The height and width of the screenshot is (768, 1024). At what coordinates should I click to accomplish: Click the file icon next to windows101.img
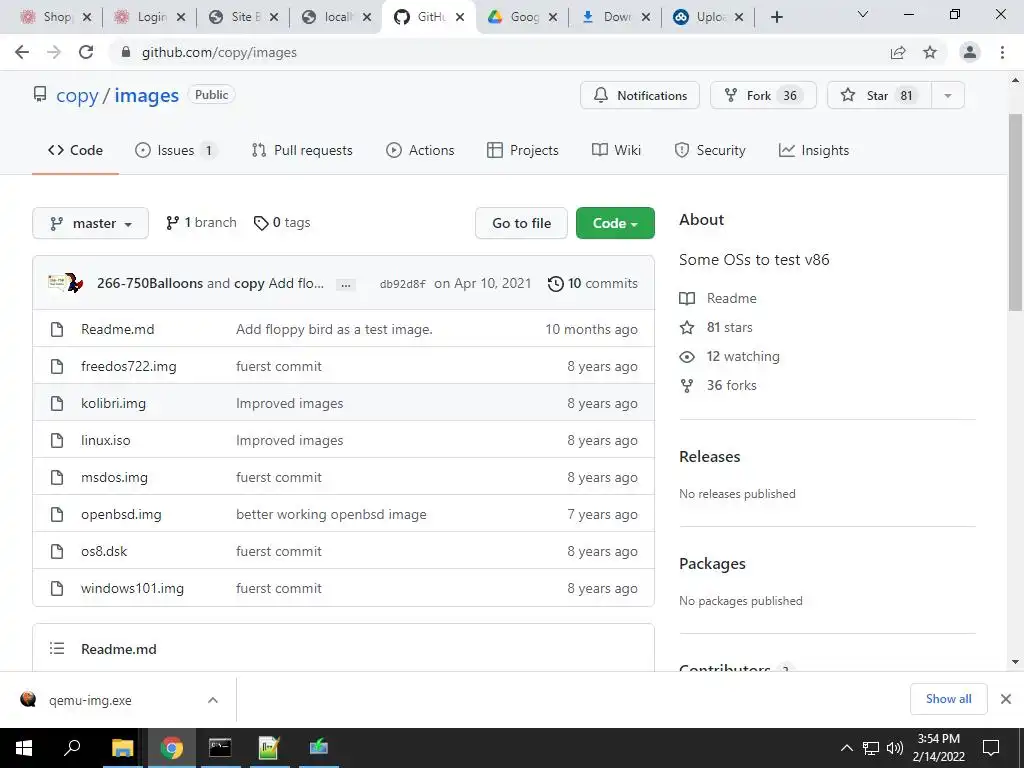[x=57, y=588]
